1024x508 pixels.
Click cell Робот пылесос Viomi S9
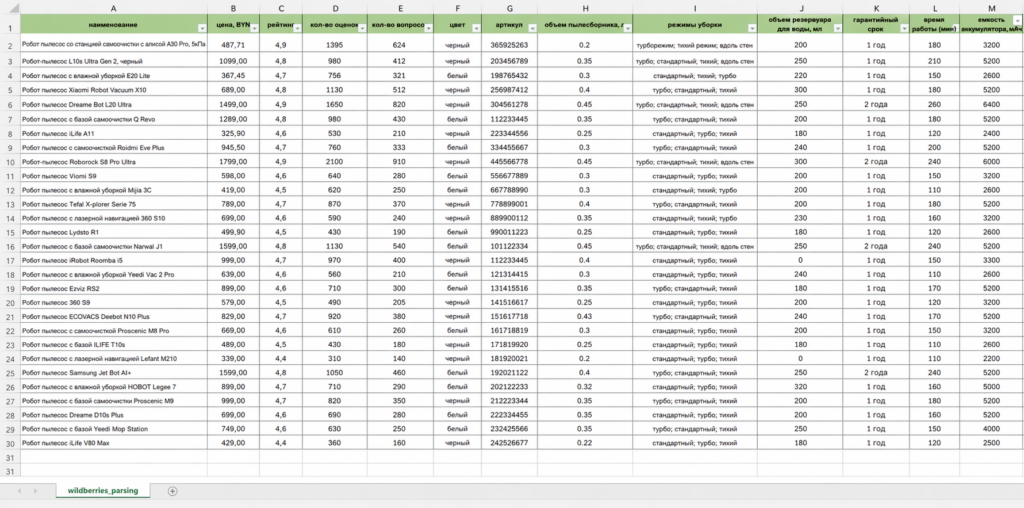(114, 176)
